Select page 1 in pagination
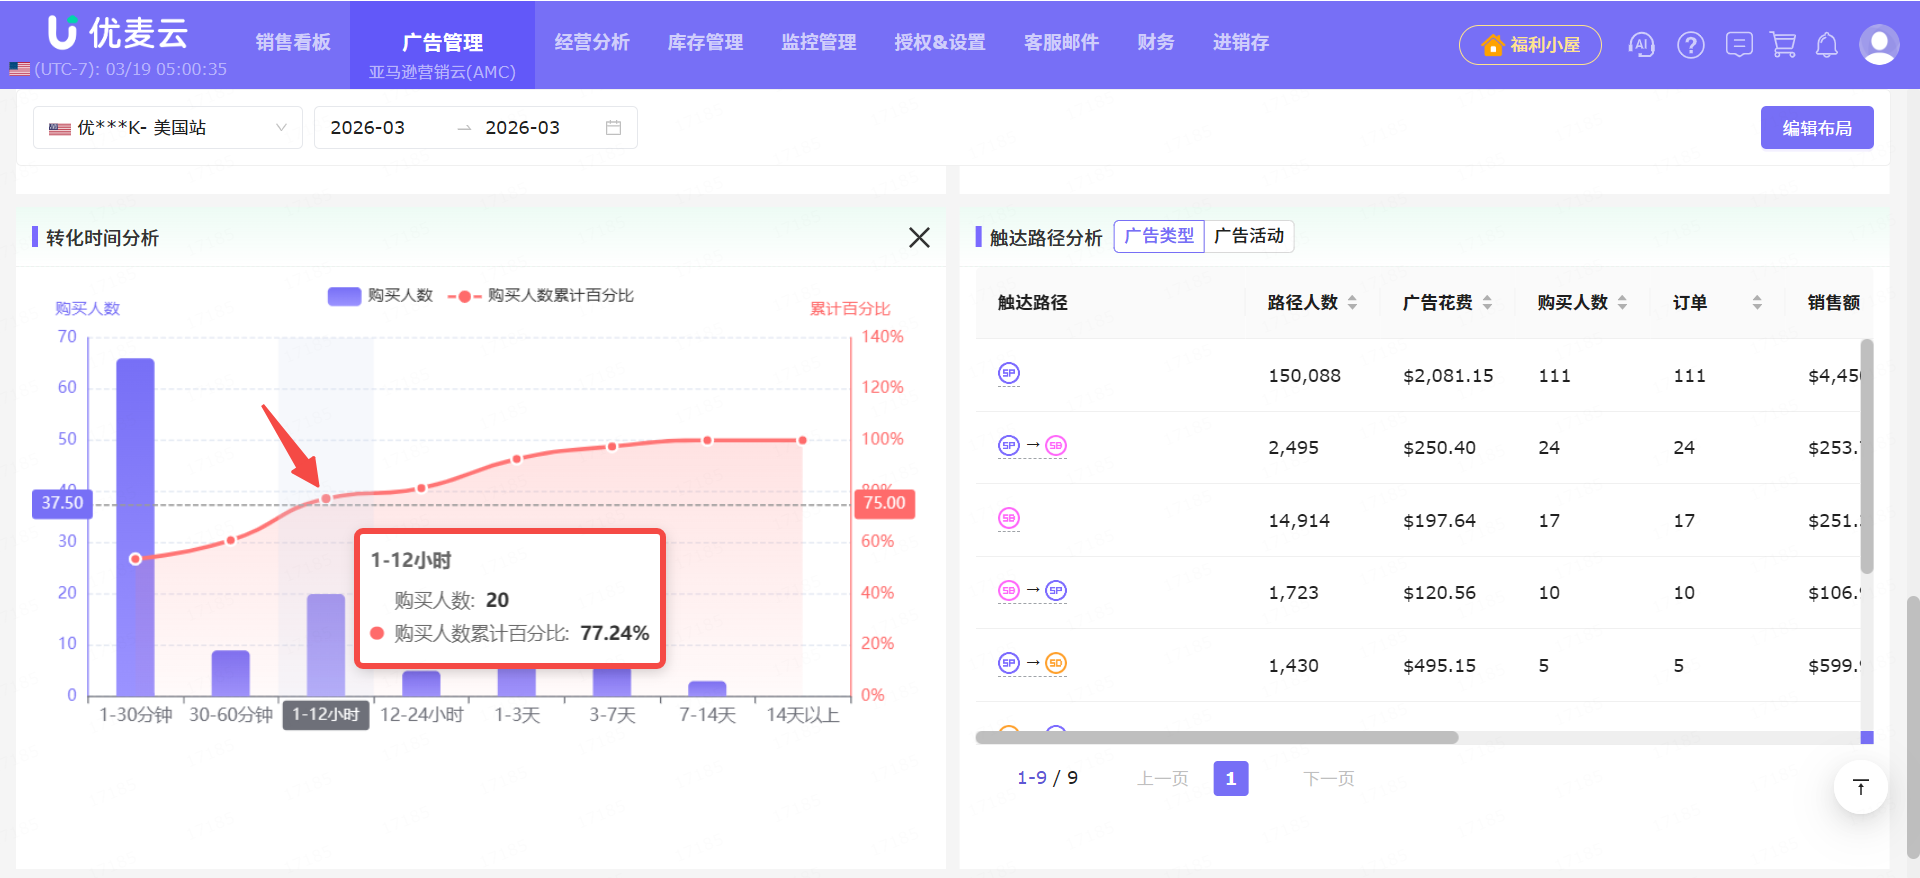The width and height of the screenshot is (1920, 878). pos(1231,778)
